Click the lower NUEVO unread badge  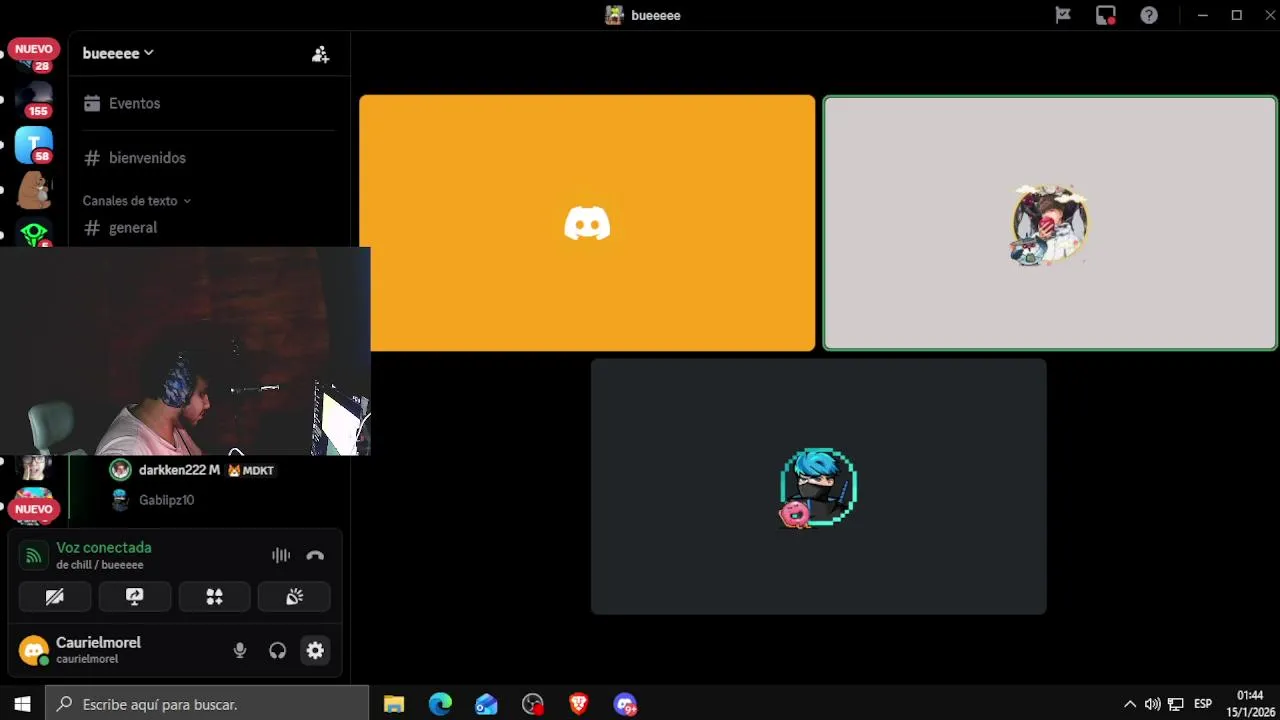point(33,509)
